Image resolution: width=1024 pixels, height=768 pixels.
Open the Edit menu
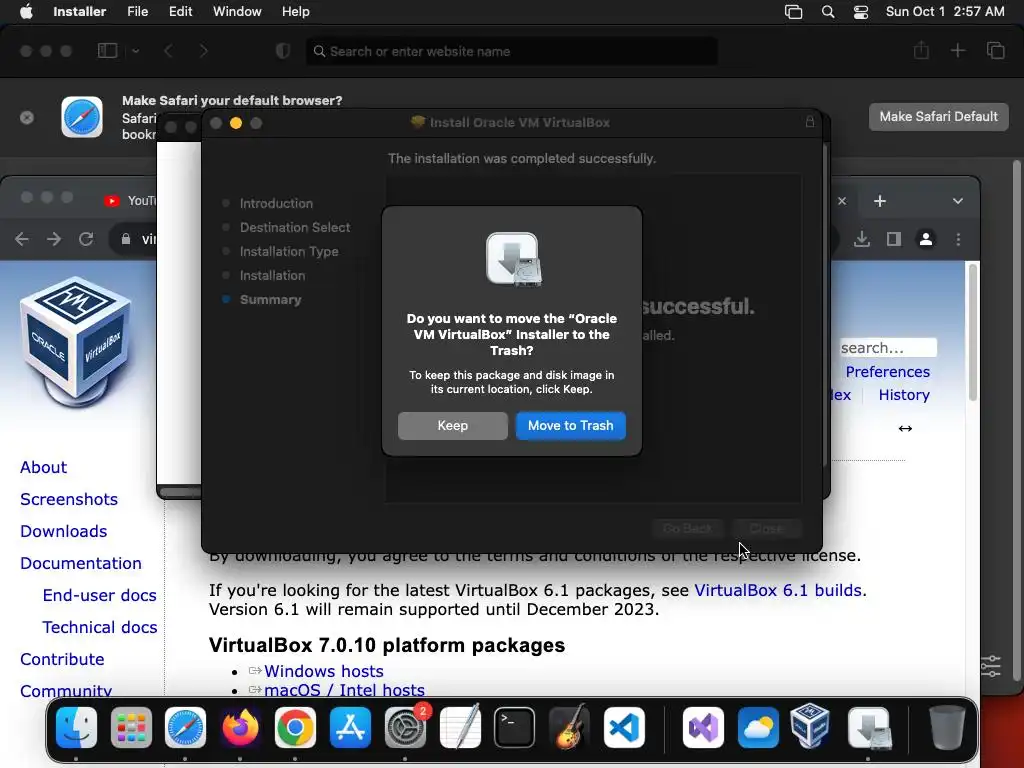180,12
